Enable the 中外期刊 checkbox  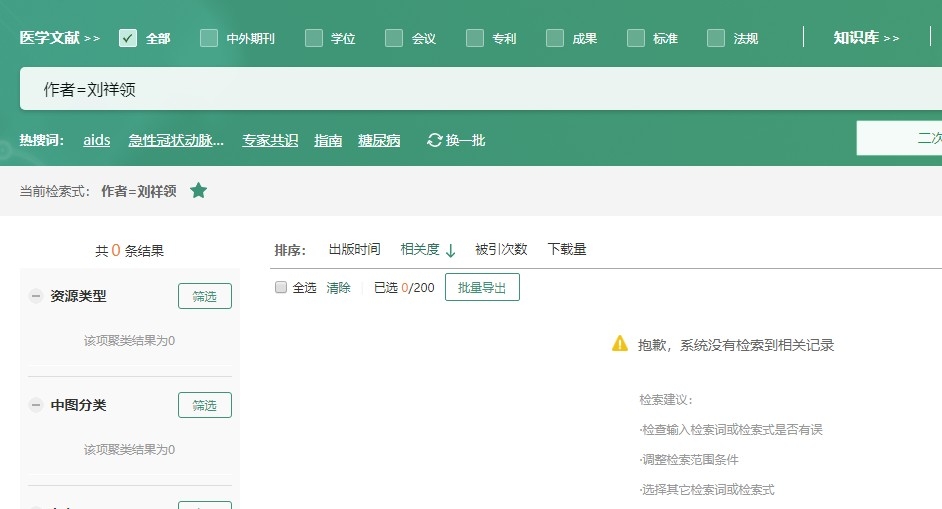(209, 38)
